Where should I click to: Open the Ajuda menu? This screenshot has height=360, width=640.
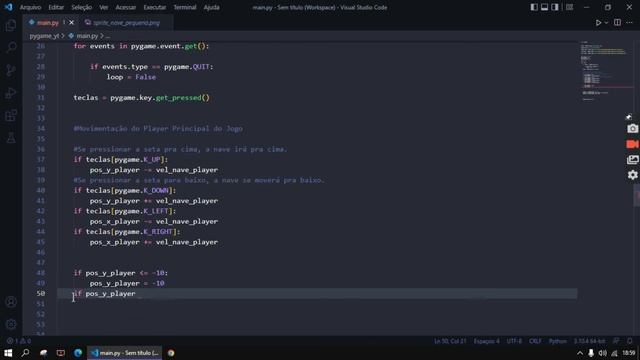point(211,7)
